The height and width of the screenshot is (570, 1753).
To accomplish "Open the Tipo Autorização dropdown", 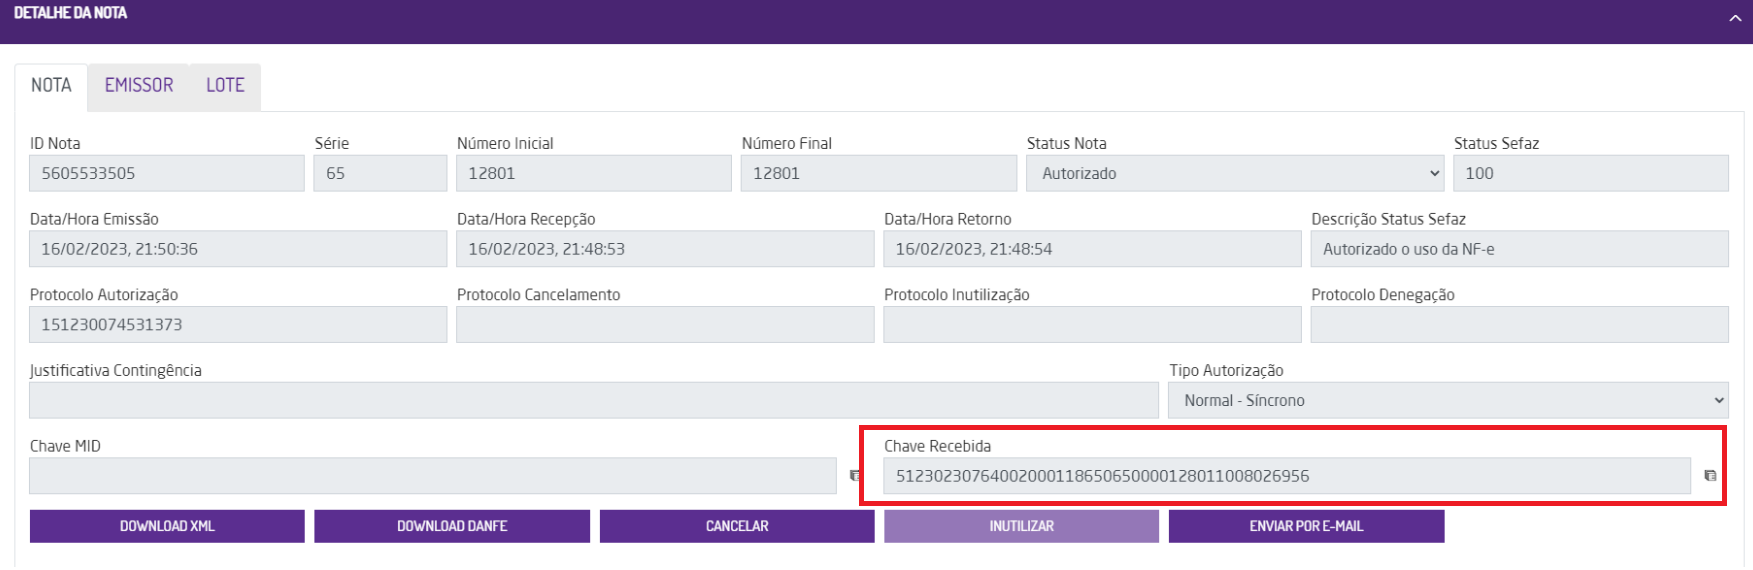I will (x=1448, y=400).
